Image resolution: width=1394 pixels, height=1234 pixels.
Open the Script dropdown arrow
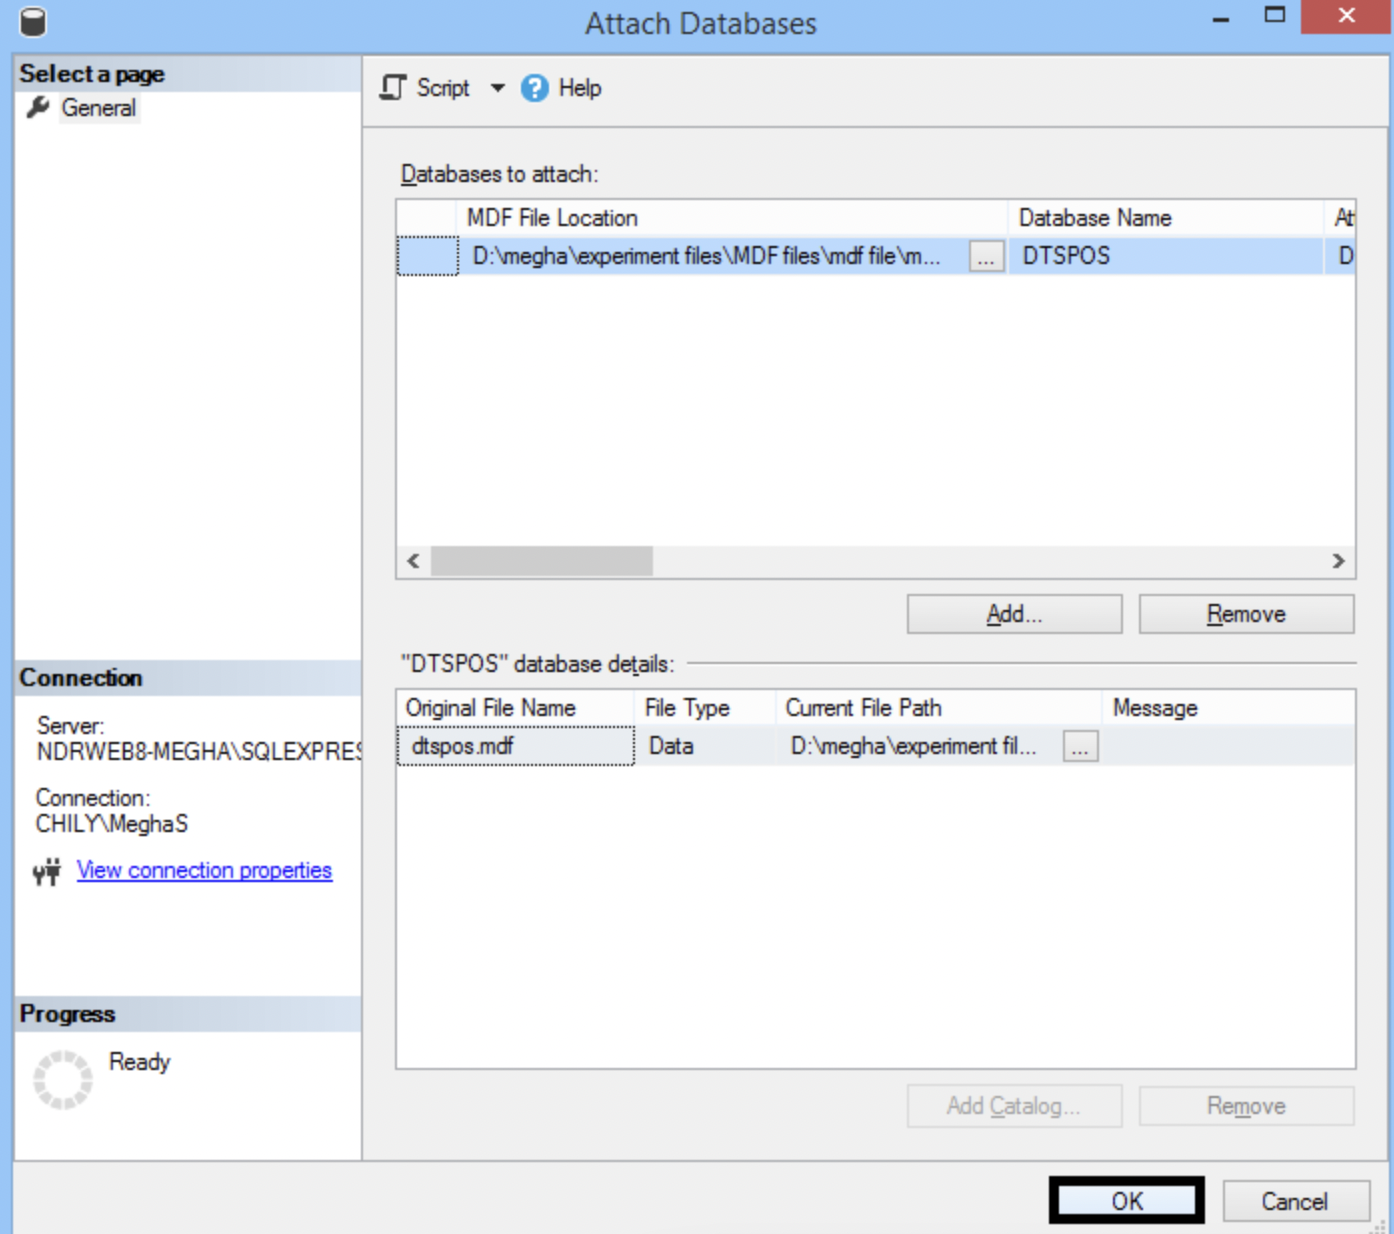pyautogui.click(x=497, y=88)
